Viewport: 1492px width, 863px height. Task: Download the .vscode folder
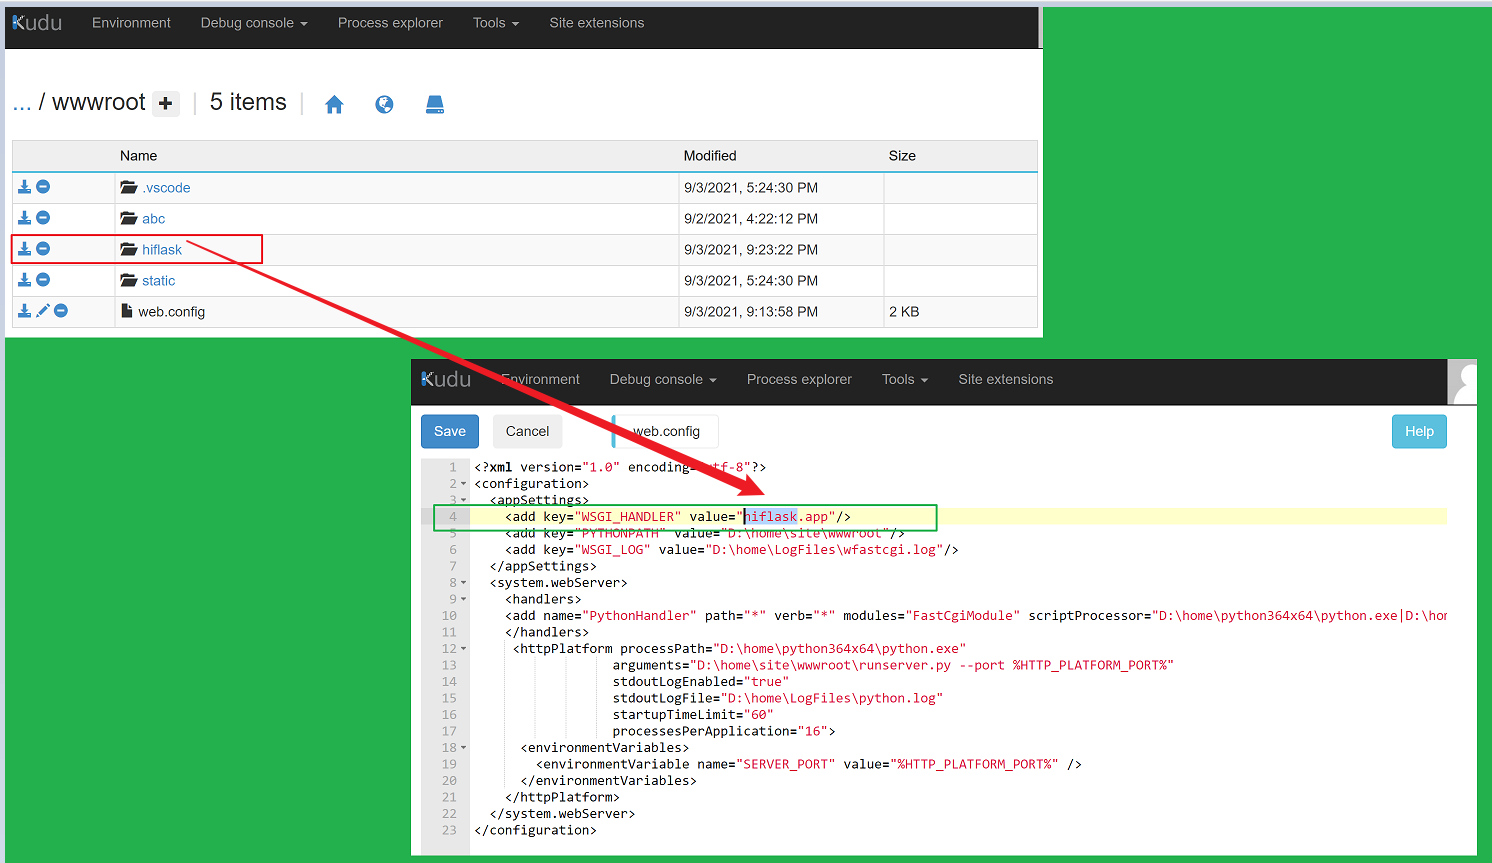coord(25,187)
